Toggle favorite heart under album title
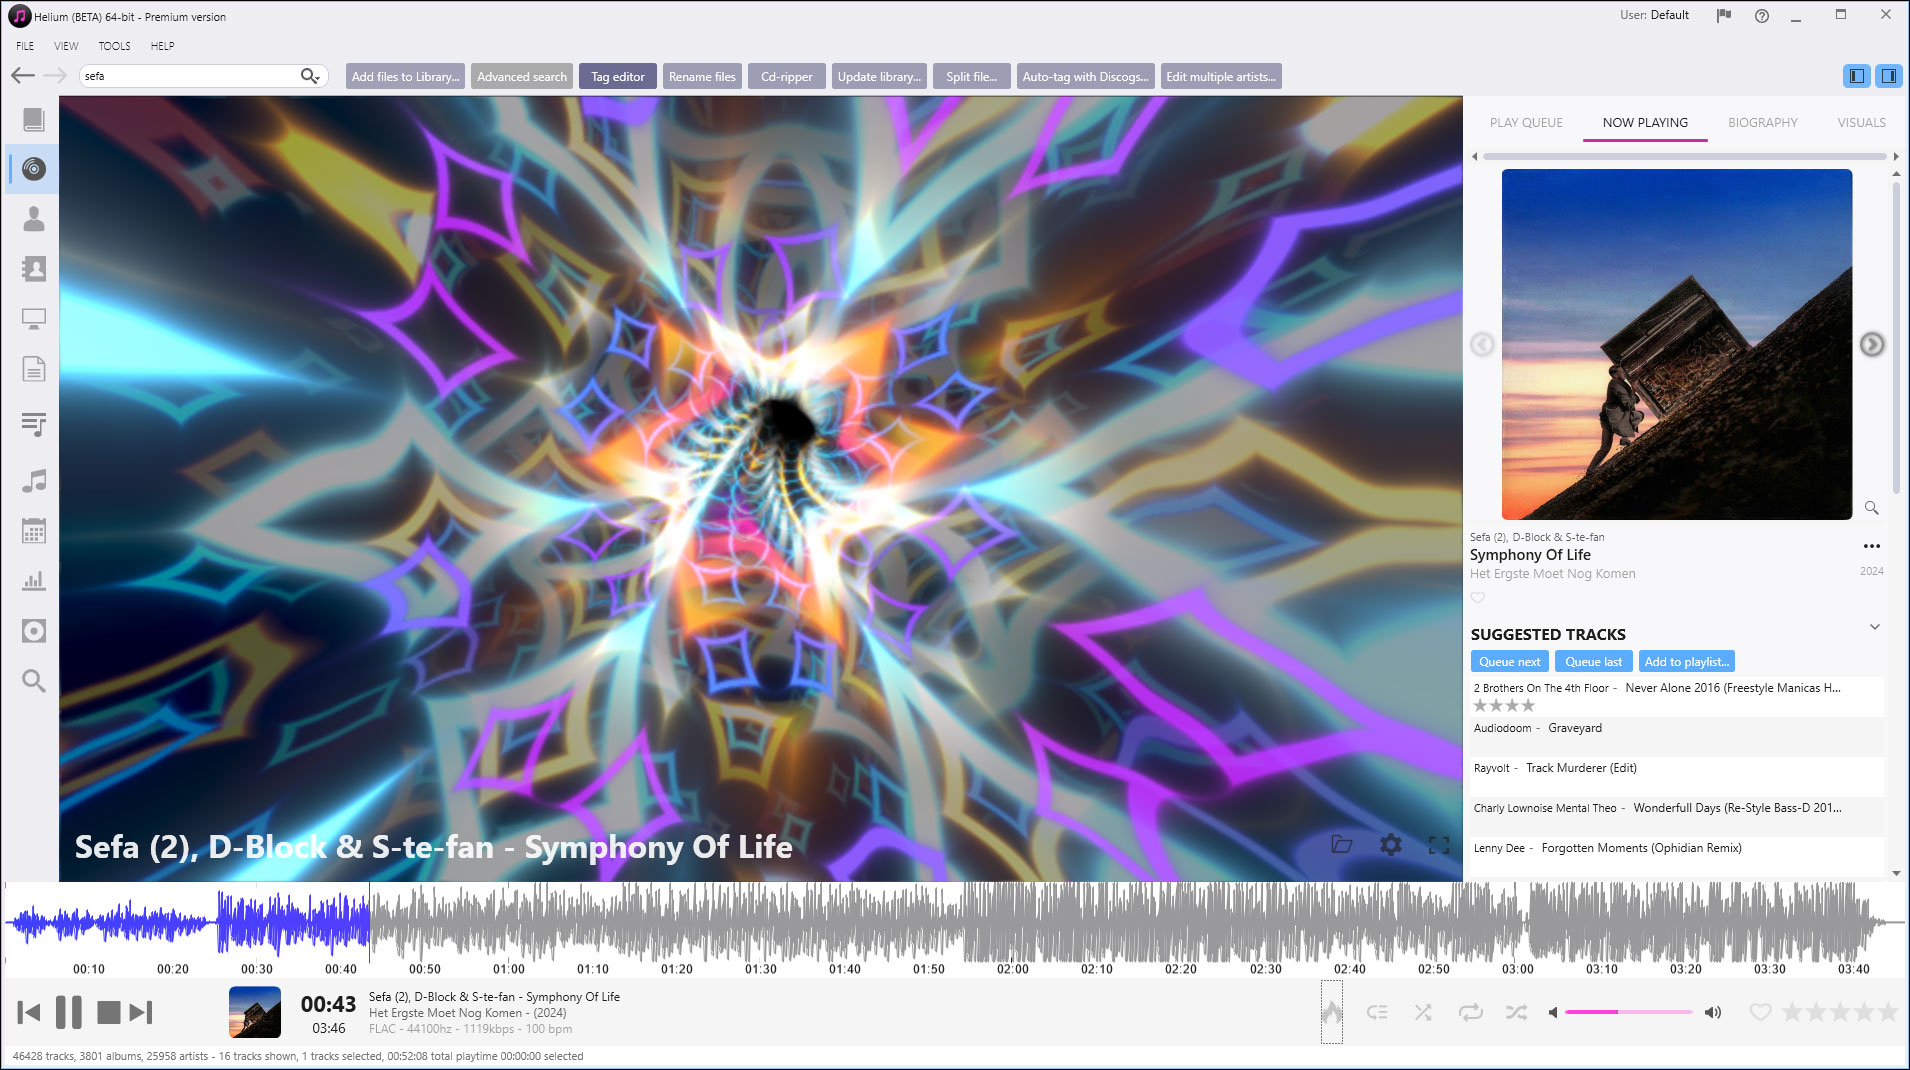 (x=1478, y=597)
